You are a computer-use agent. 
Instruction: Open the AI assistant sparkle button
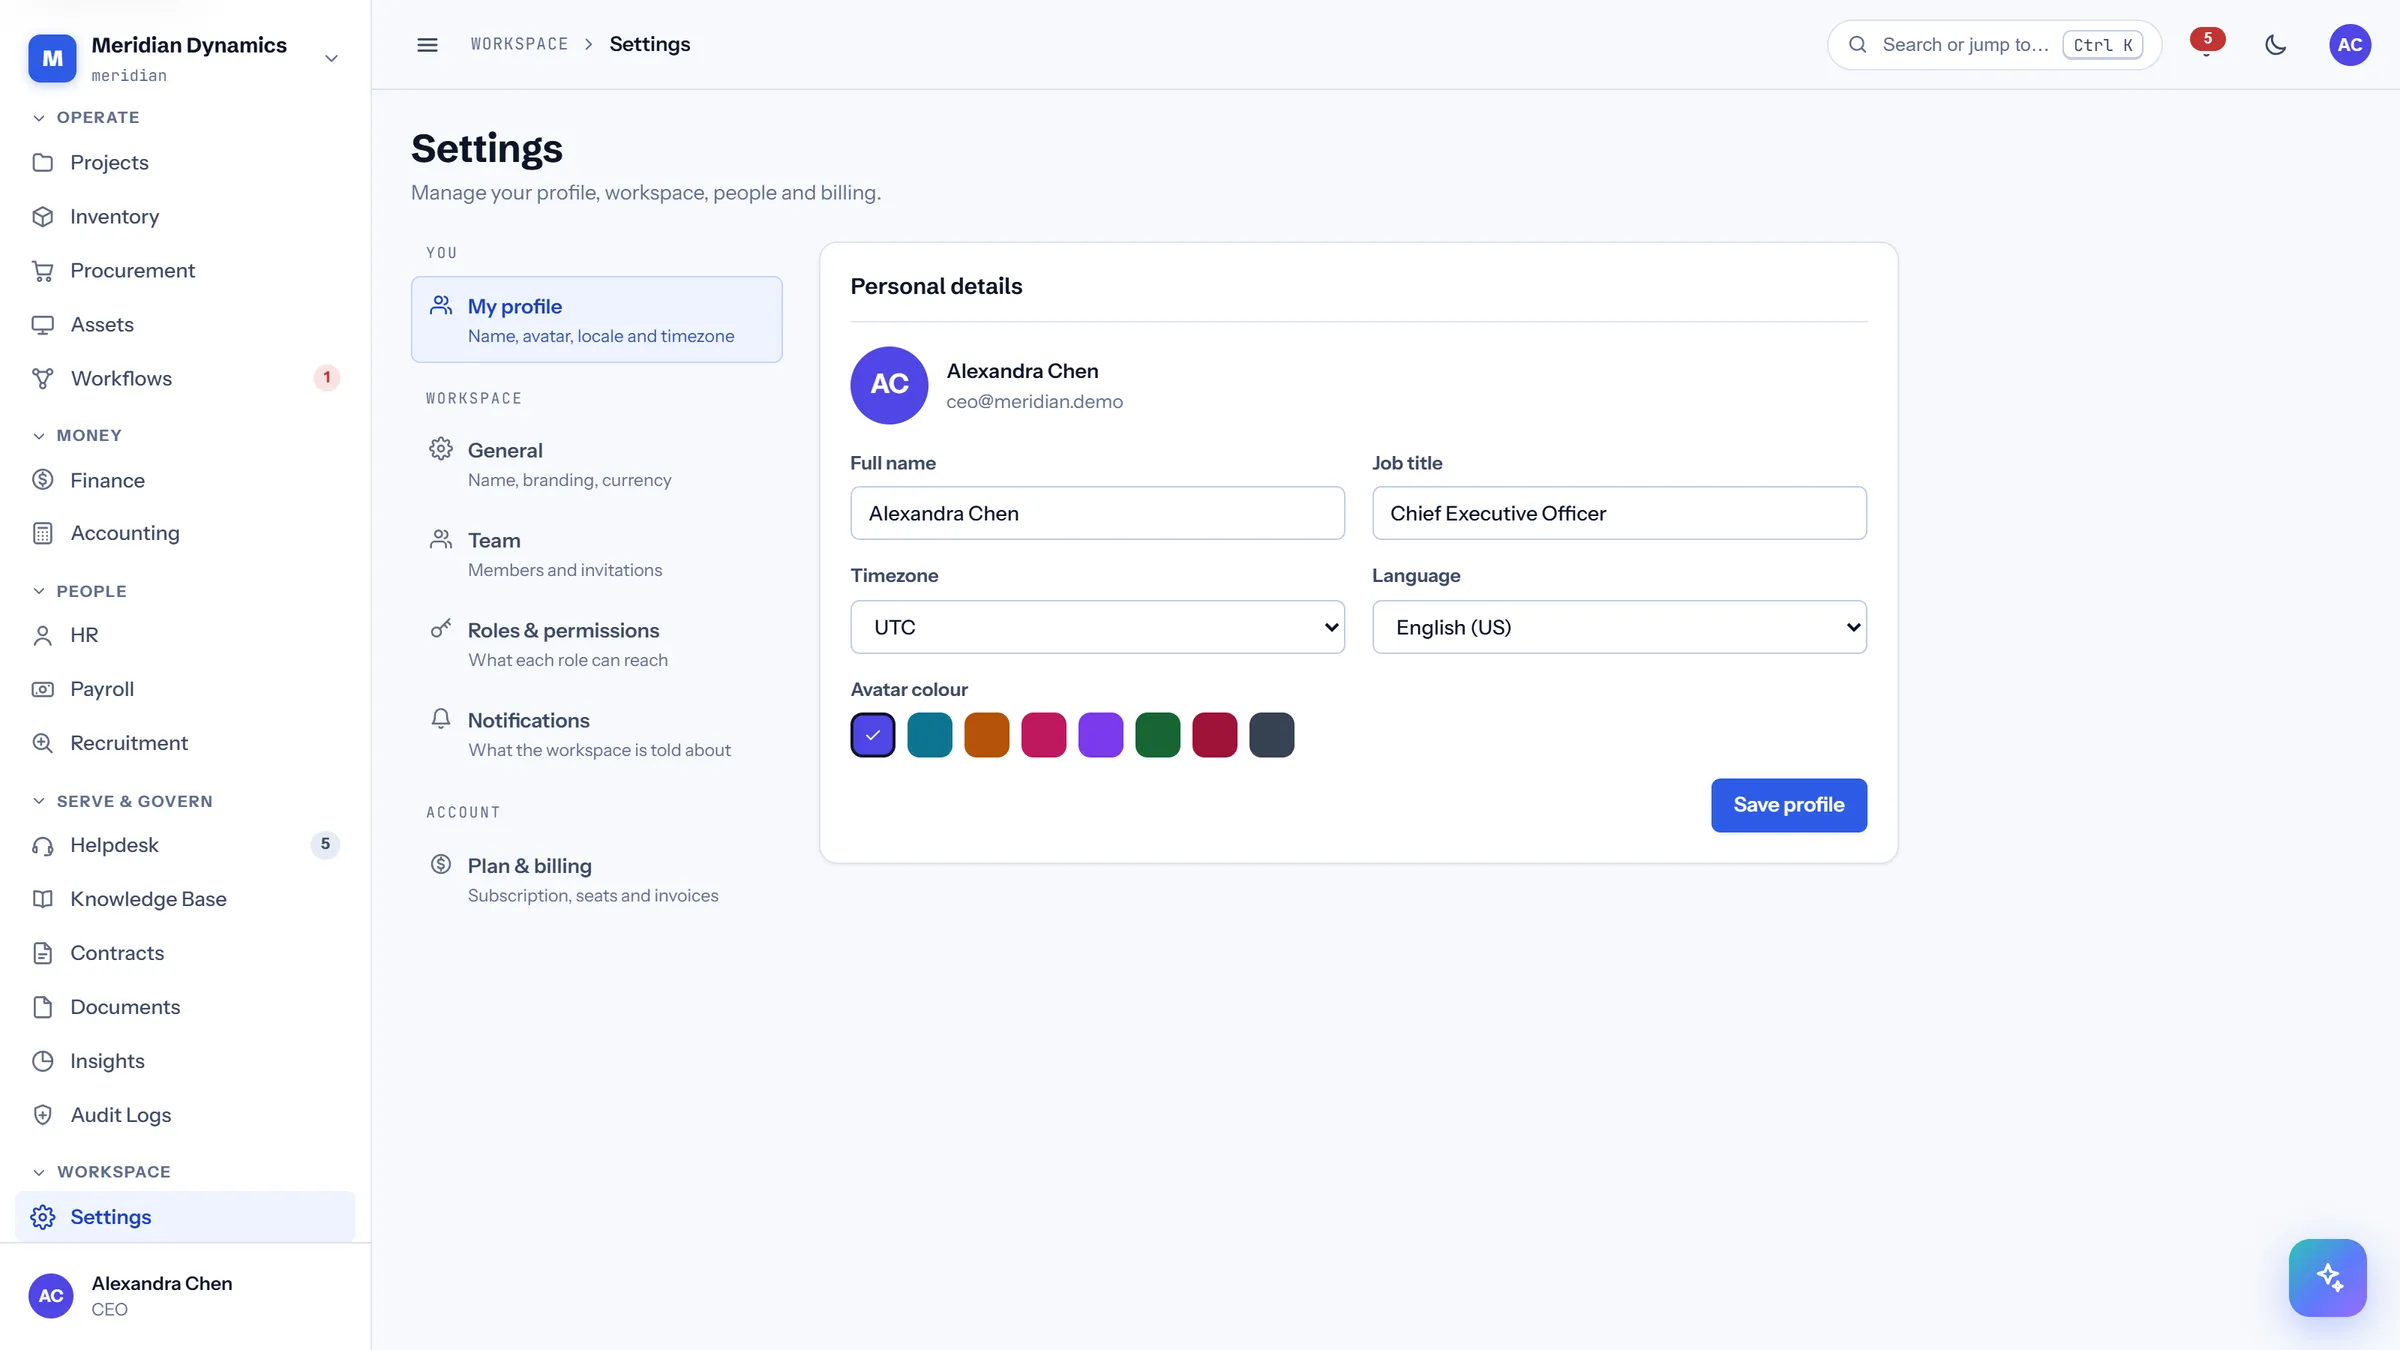pos(2328,1278)
